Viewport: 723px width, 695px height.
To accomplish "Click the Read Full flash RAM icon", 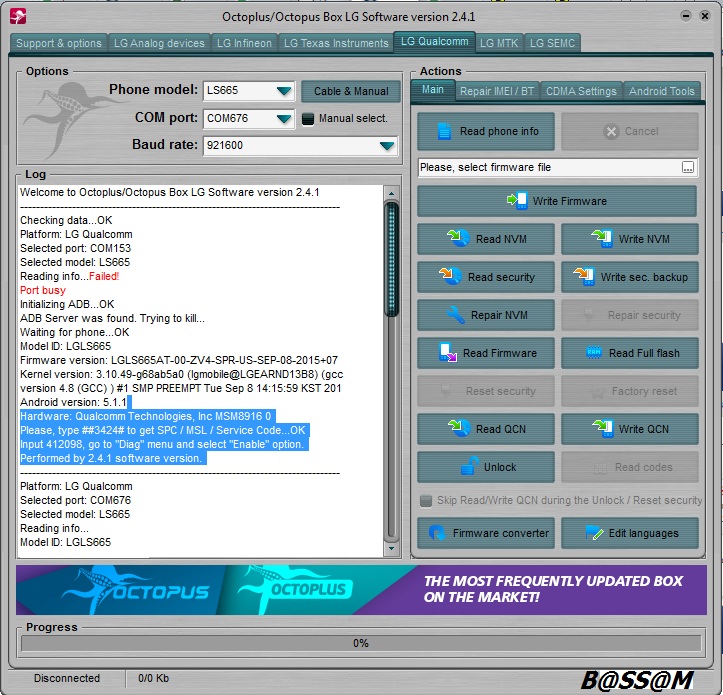I will coord(593,353).
